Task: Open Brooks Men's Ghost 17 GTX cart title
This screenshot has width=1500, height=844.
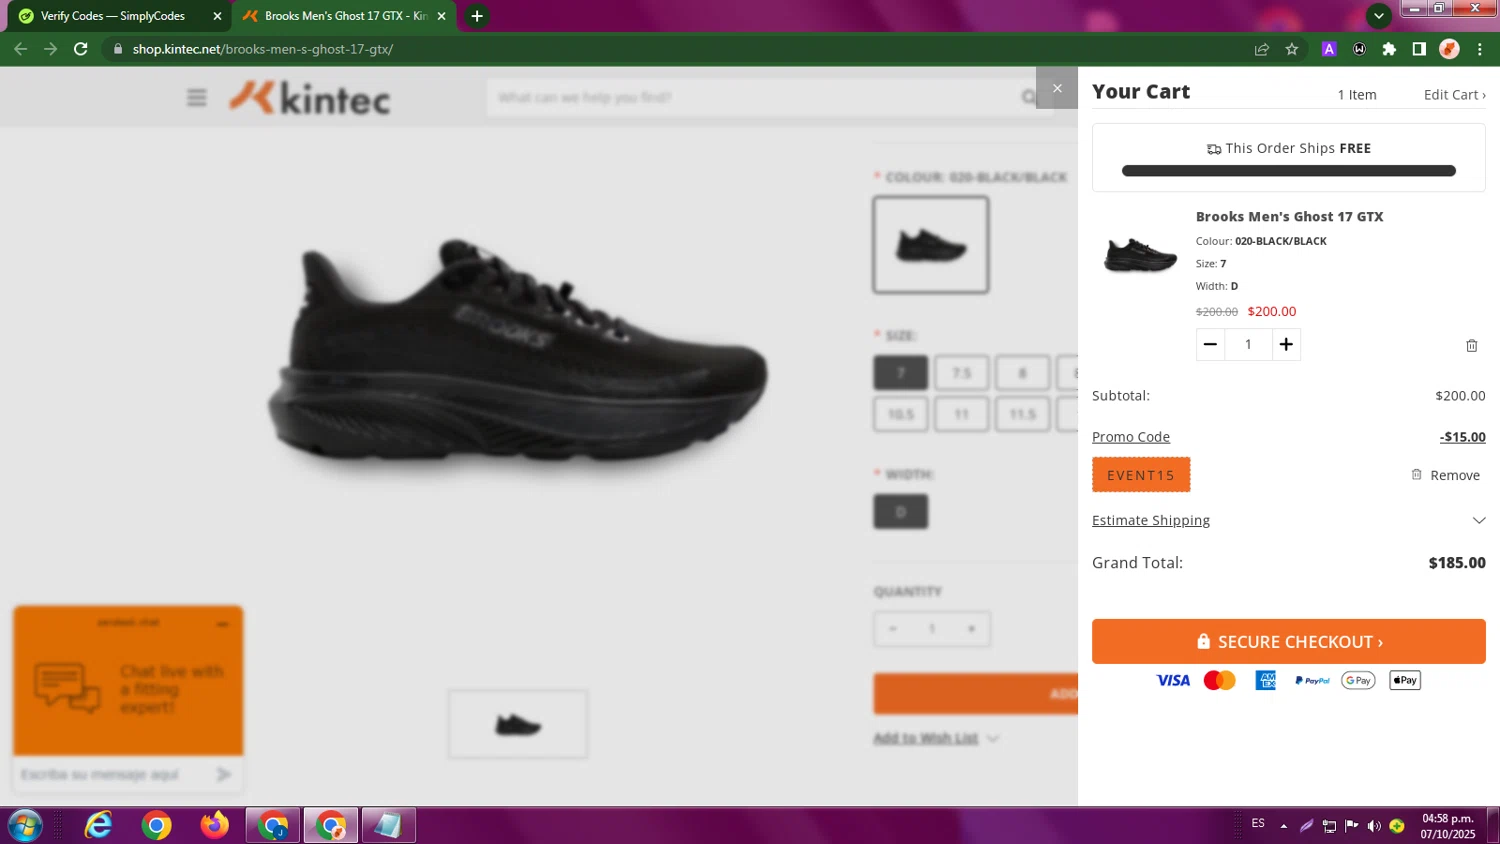Action: click(1289, 217)
